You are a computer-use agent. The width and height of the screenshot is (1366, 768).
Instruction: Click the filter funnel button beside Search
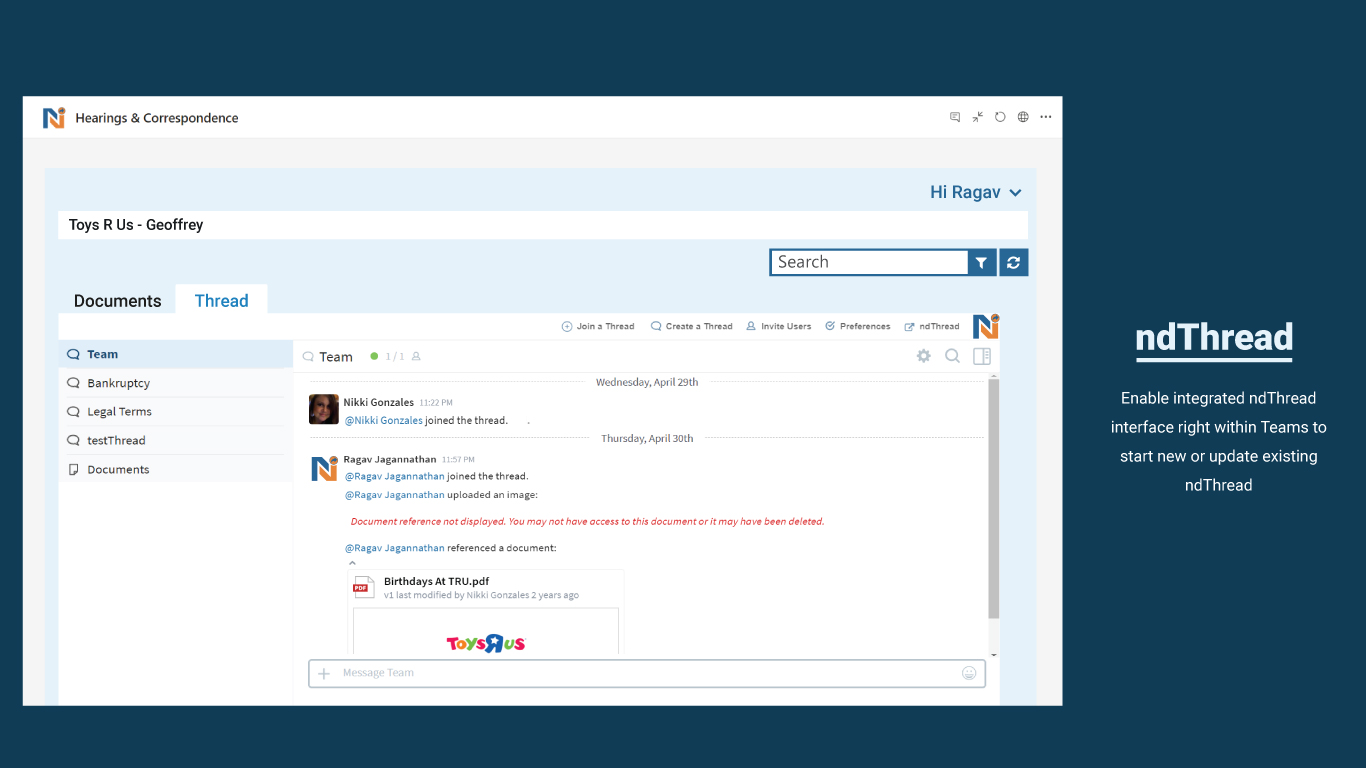(982, 262)
